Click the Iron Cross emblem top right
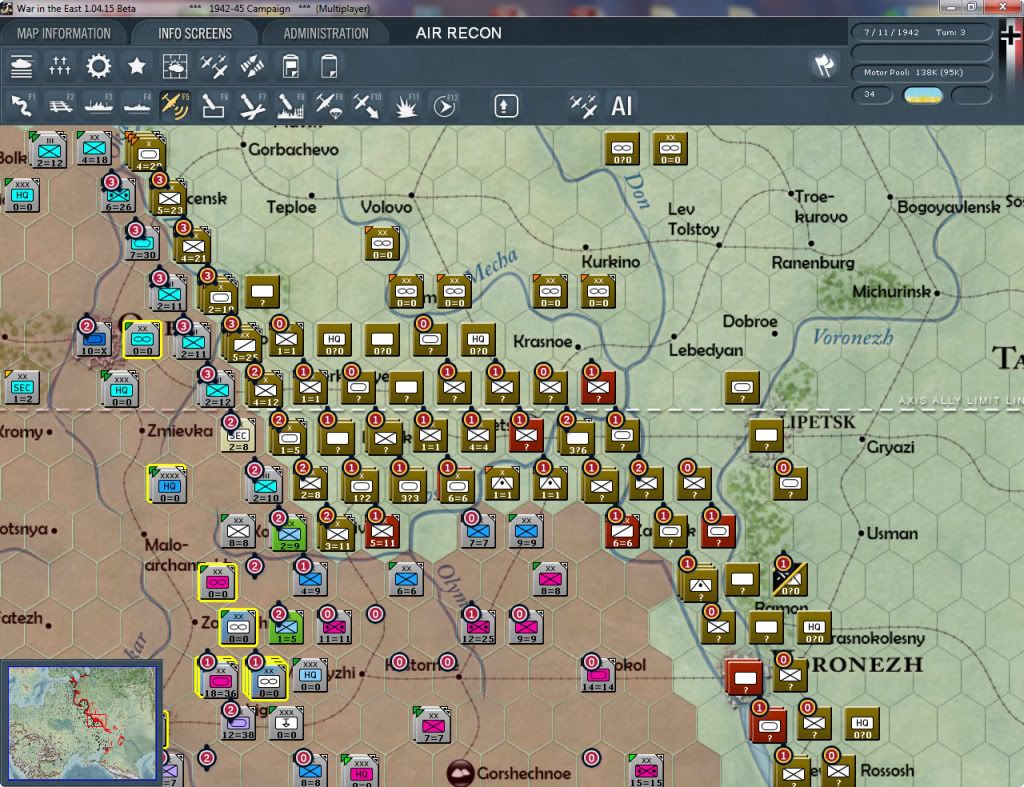 tap(1011, 34)
